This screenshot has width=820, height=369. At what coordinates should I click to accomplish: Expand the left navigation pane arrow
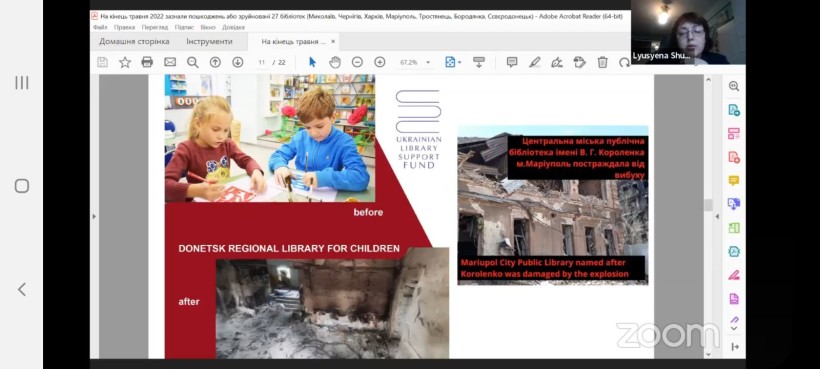tap(94, 216)
